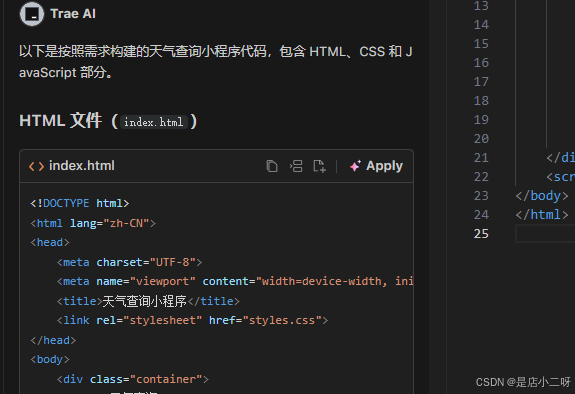Copy the index.html code block
Image resolution: width=575 pixels, height=394 pixels.
[x=272, y=166]
